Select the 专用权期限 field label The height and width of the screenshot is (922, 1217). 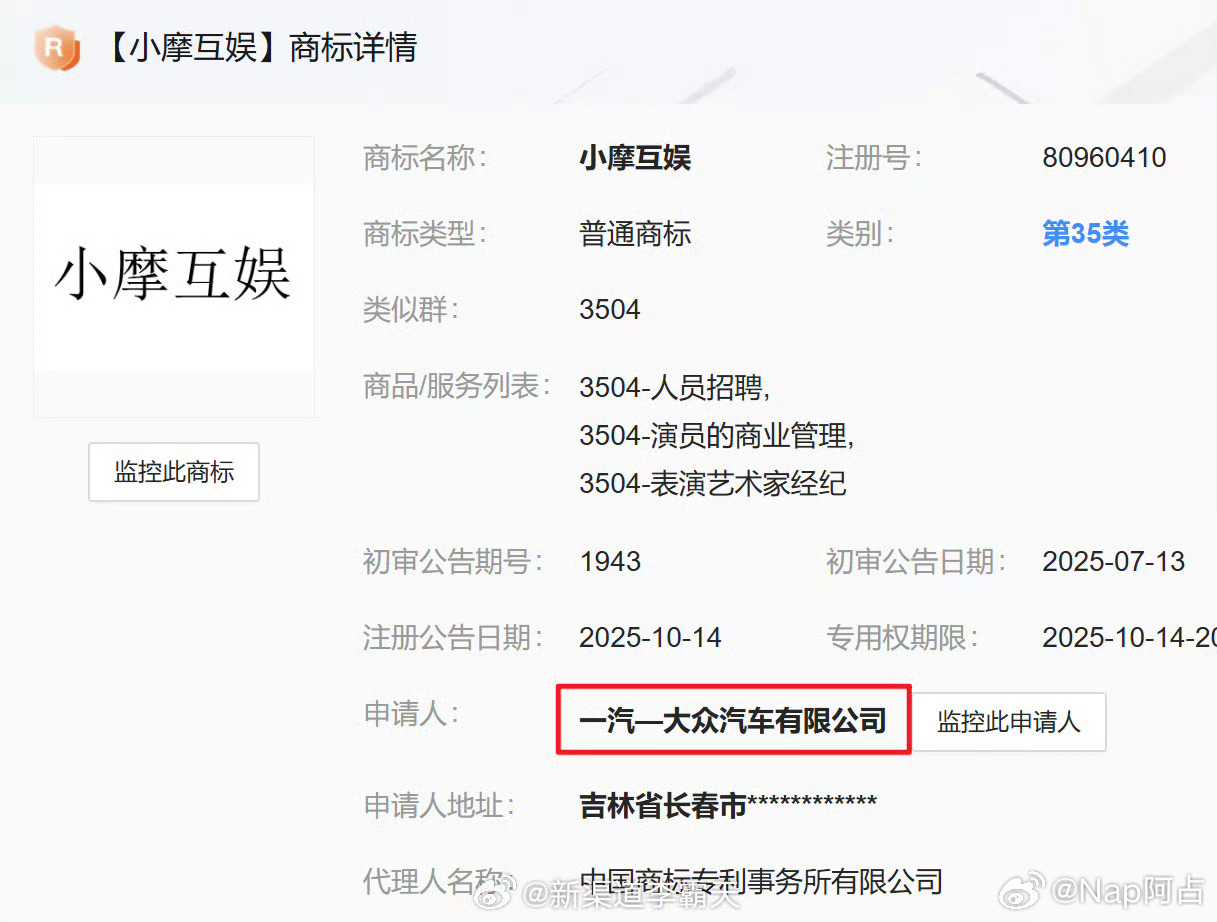coord(902,637)
